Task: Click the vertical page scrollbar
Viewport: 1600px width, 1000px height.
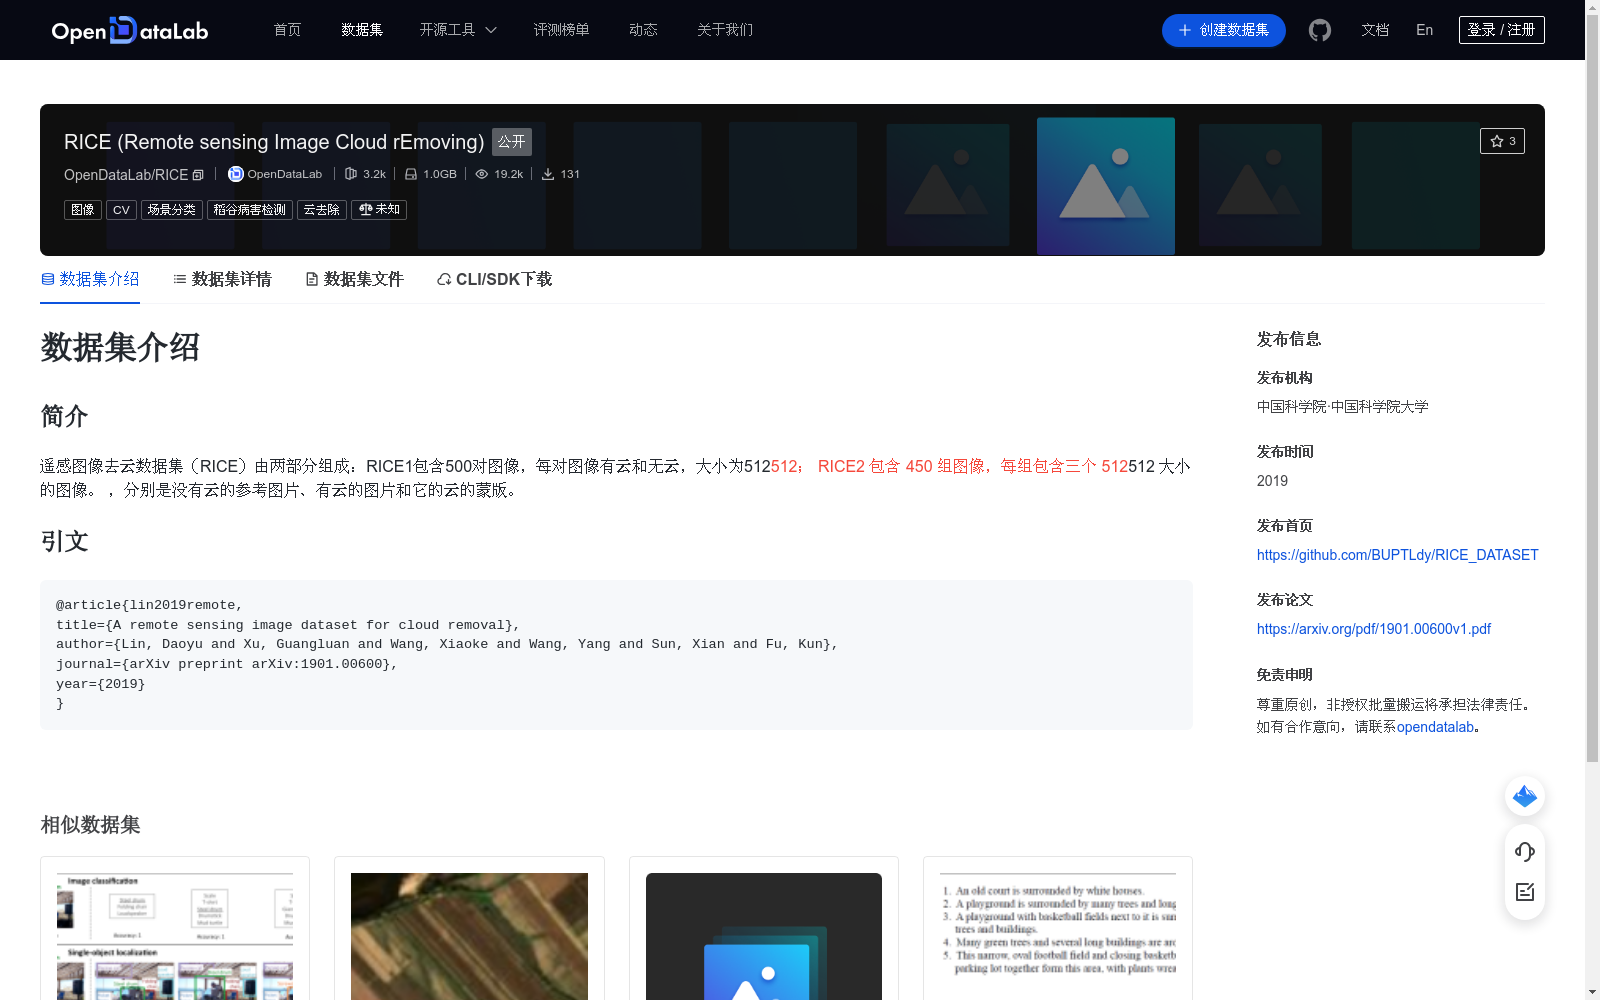Action: pyautogui.click(x=1592, y=390)
